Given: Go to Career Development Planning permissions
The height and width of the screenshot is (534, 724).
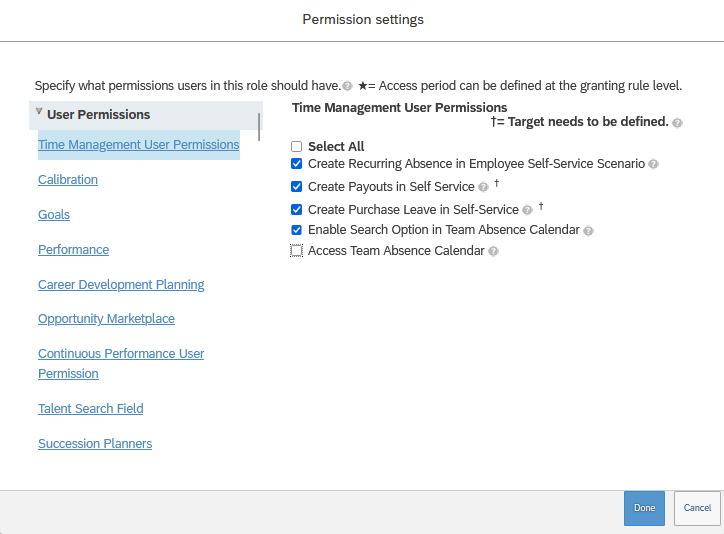Looking at the screenshot, I should (121, 285).
